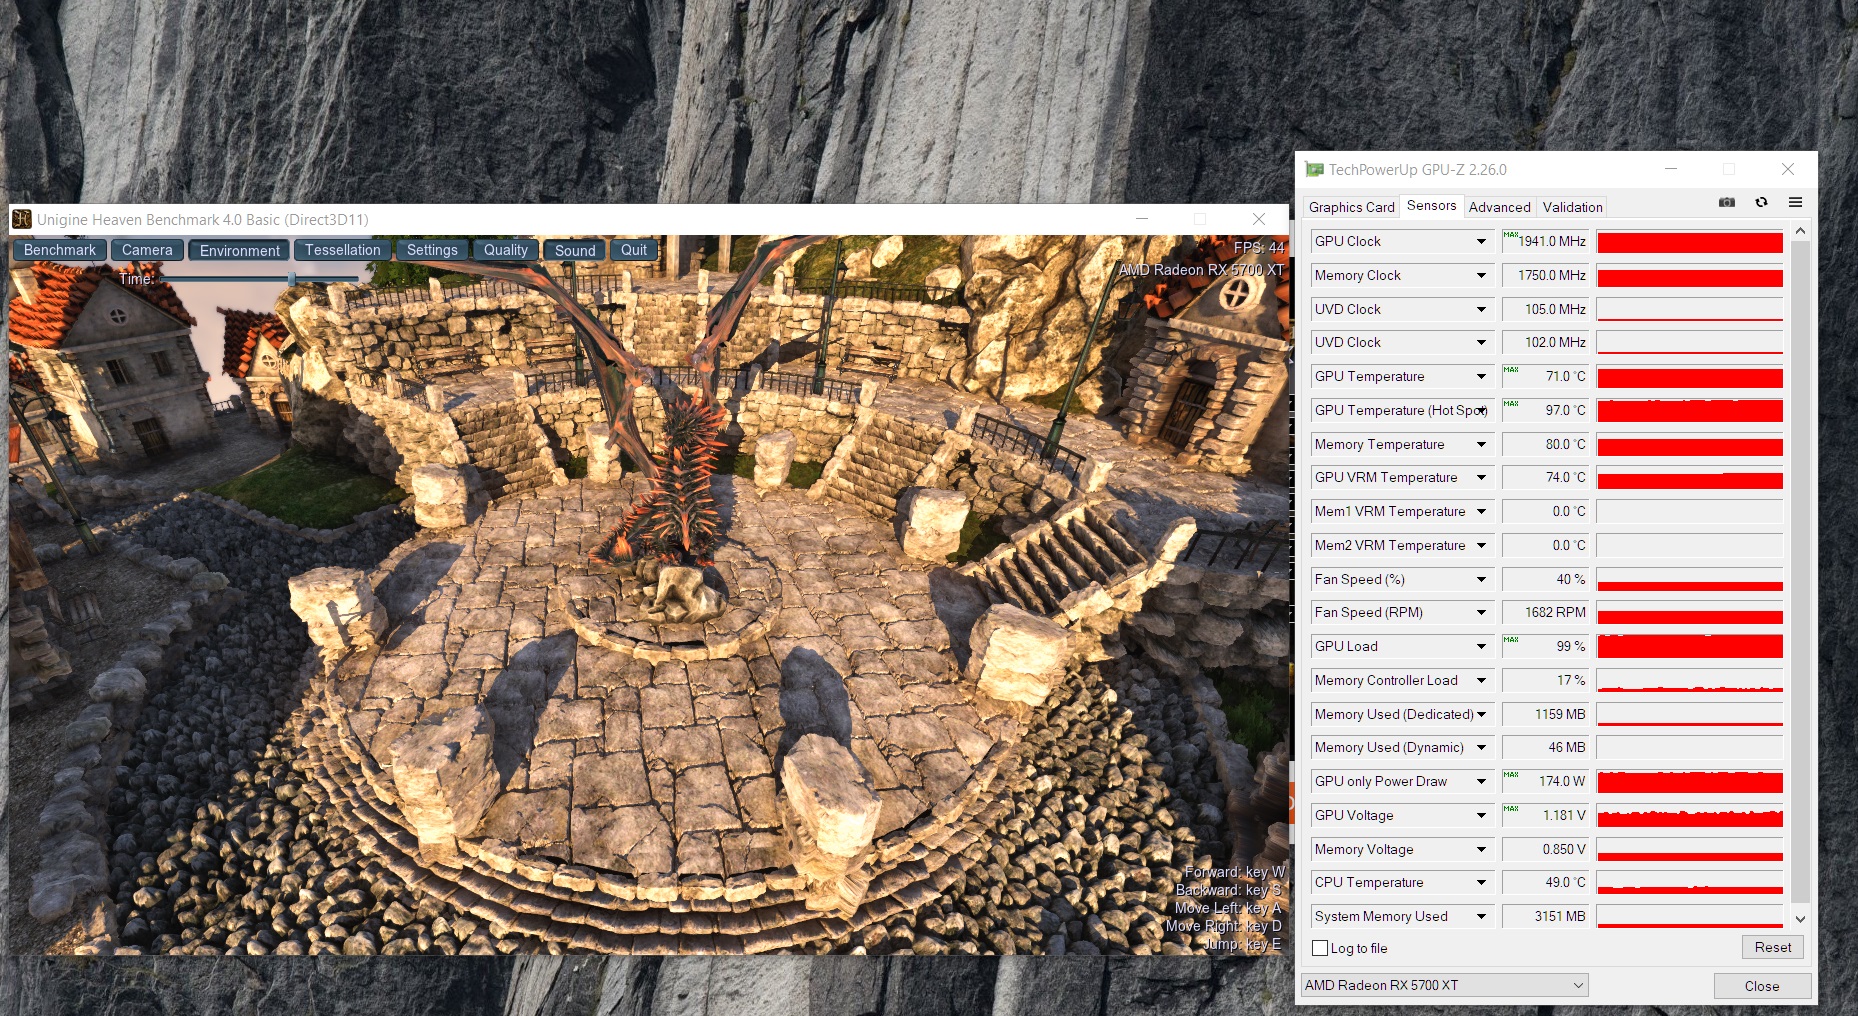Image resolution: width=1858 pixels, height=1016 pixels.
Task: Open the GPU Temperature (Hot Spot) dropdown
Action: 1481,411
